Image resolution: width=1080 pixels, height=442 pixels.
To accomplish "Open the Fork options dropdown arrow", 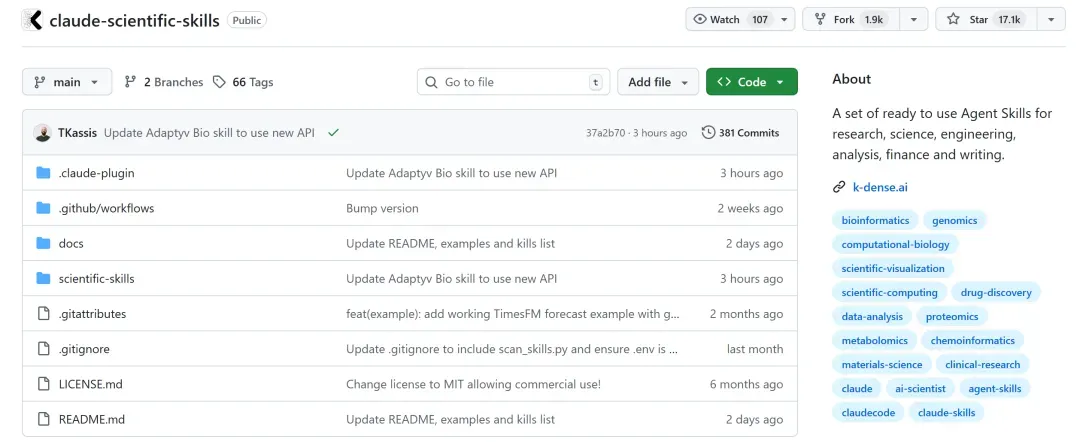I will coord(914,19).
